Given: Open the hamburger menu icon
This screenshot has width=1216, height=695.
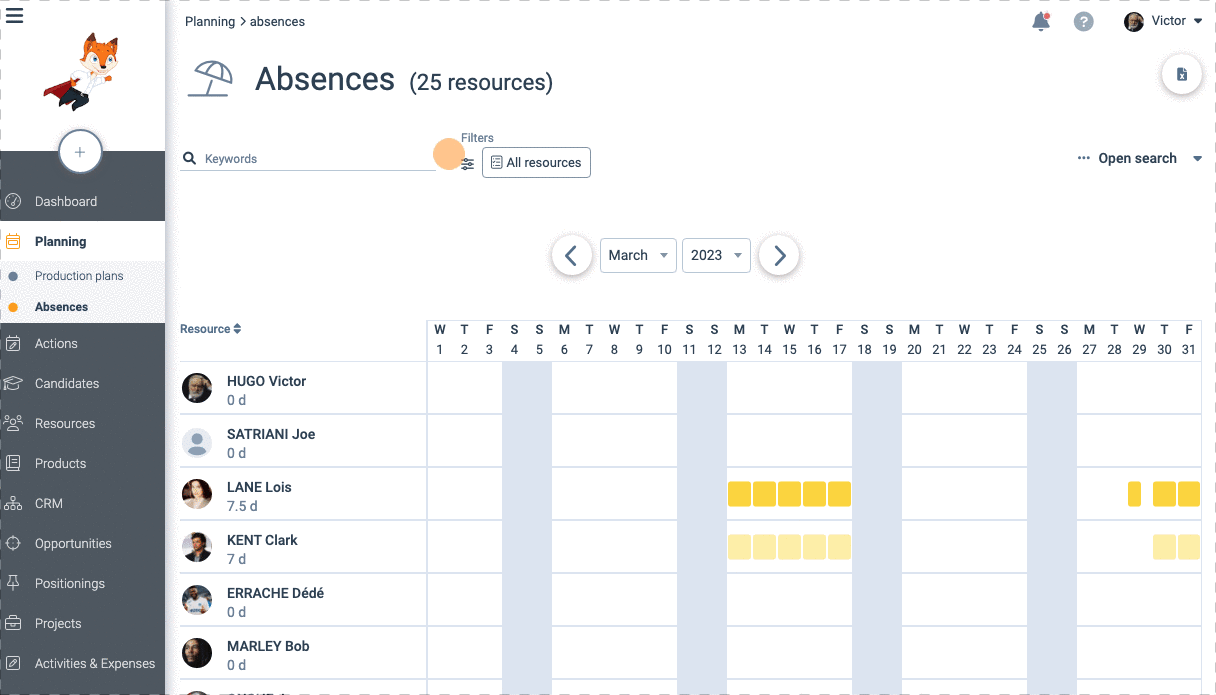Looking at the screenshot, I should pos(15,15).
